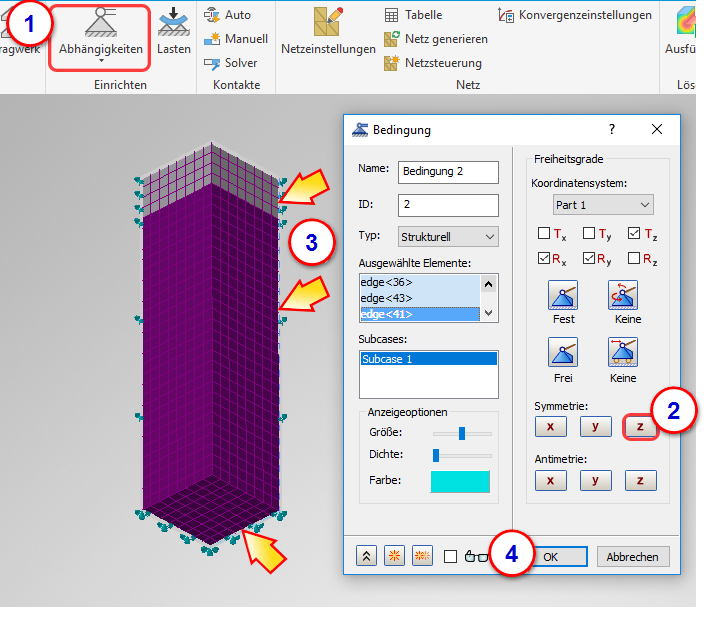Image resolution: width=712 pixels, height=623 pixels.
Task: Open the Koordinatensystem Part 1 dropdown
Action: (x=603, y=205)
